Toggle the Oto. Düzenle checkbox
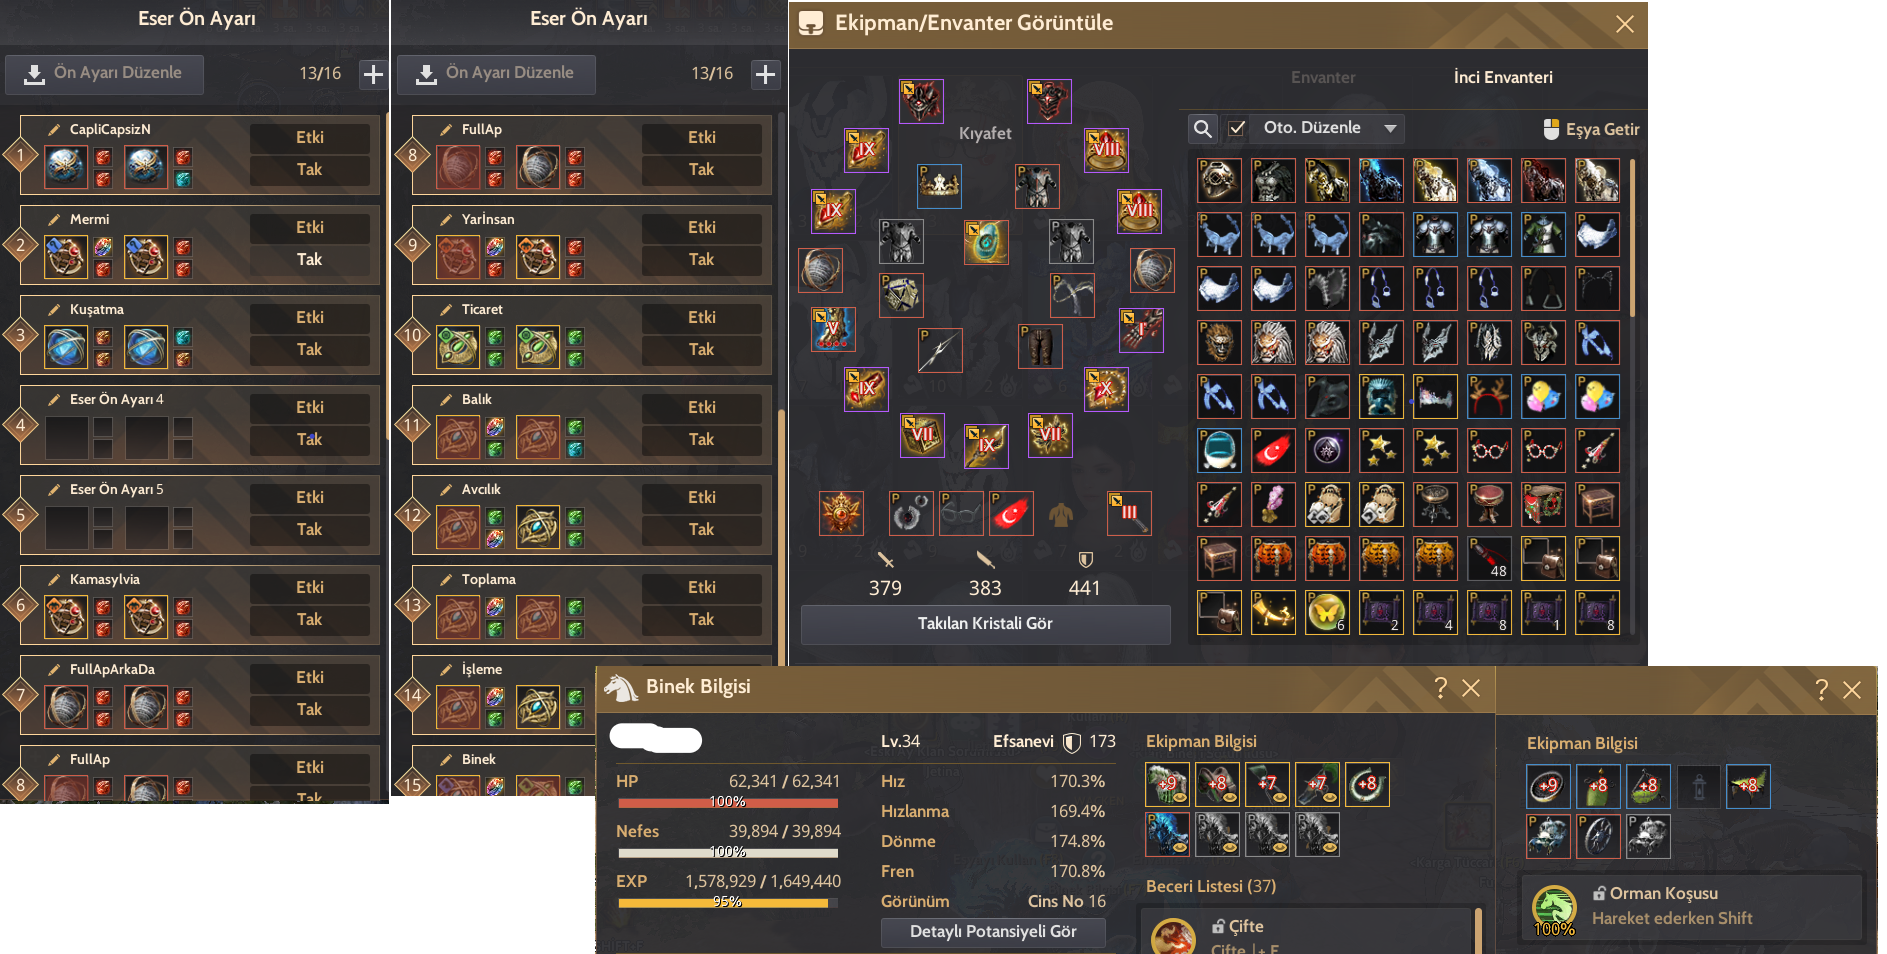Viewport: 1887px width, 954px height. [1237, 128]
